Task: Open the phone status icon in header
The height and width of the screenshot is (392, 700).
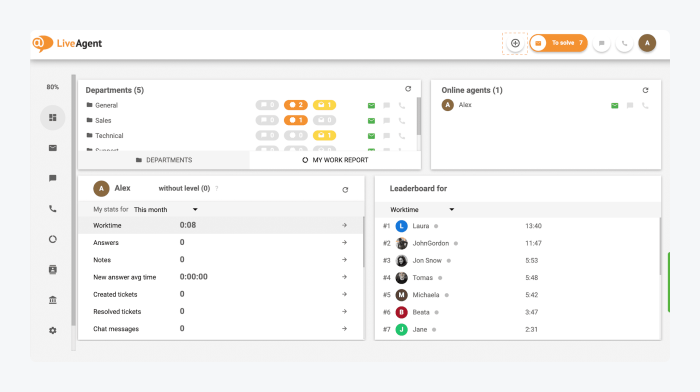Action: click(x=624, y=43)
